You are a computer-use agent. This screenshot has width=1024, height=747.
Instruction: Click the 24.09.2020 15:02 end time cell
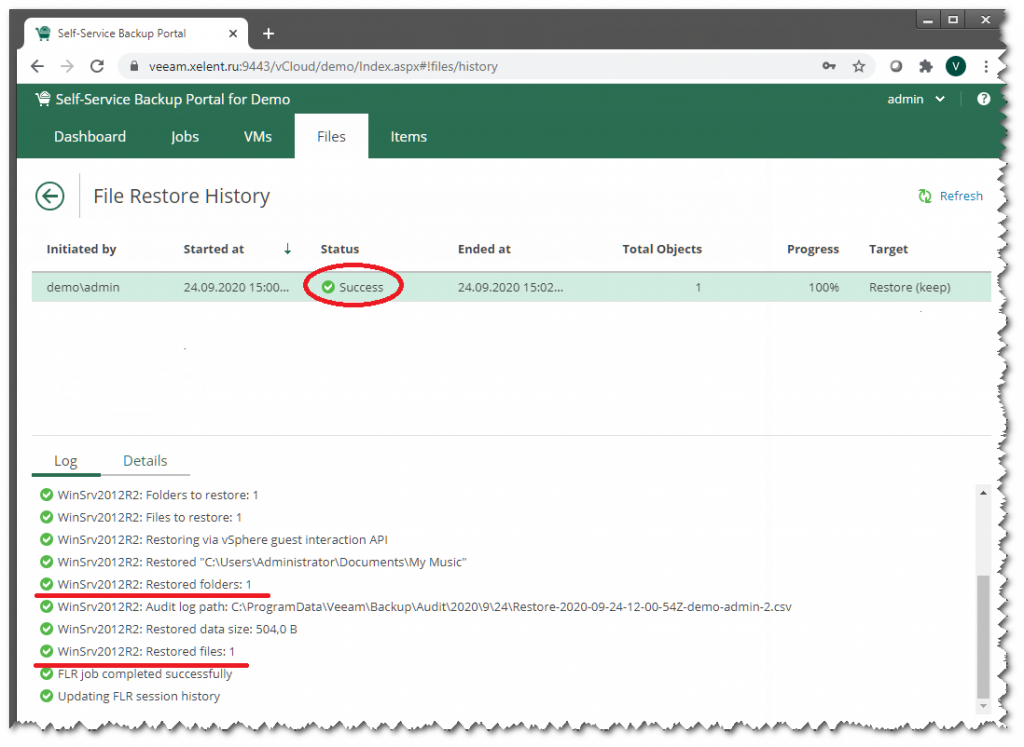(x=510, y=287)
